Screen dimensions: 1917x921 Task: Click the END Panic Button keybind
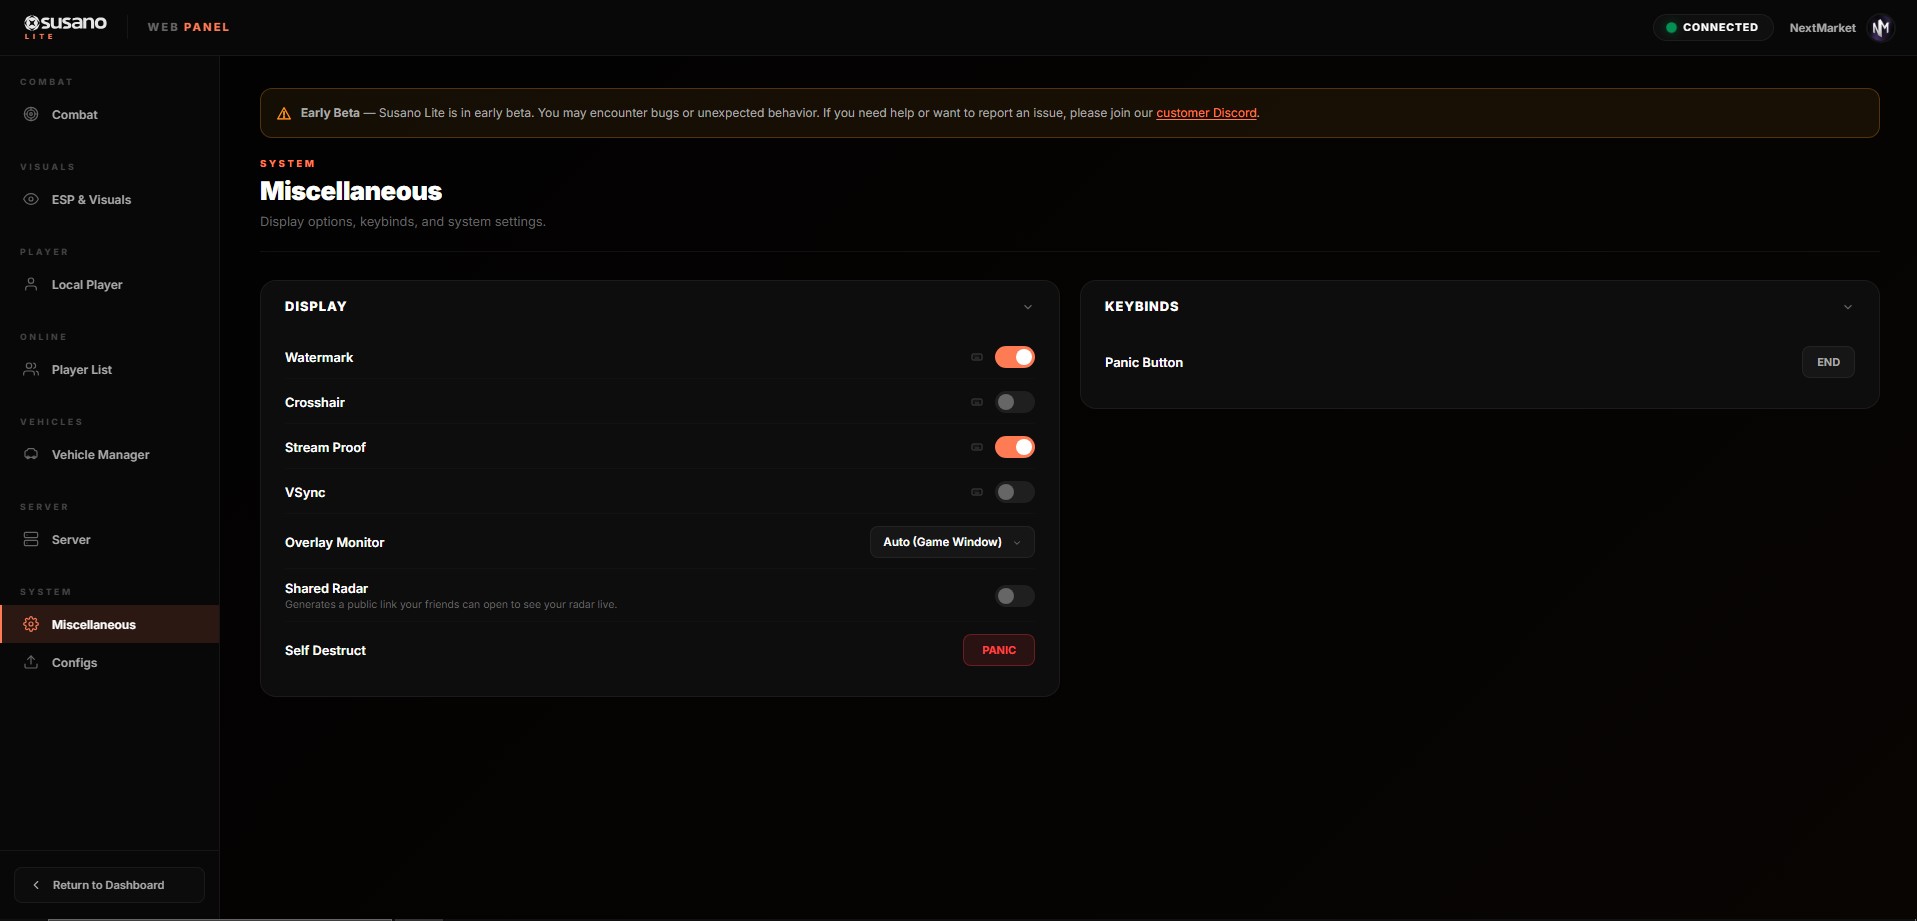pos(1828,362)
